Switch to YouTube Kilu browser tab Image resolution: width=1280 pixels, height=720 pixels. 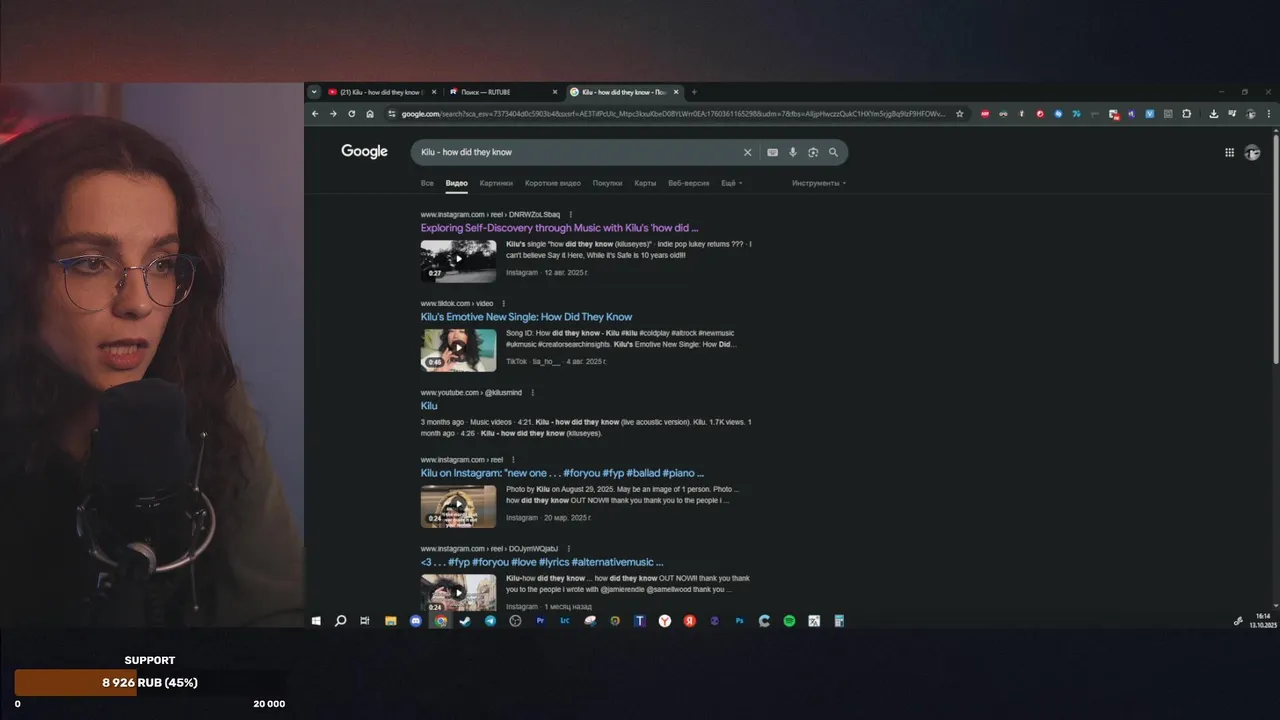(x=382, y=92)
